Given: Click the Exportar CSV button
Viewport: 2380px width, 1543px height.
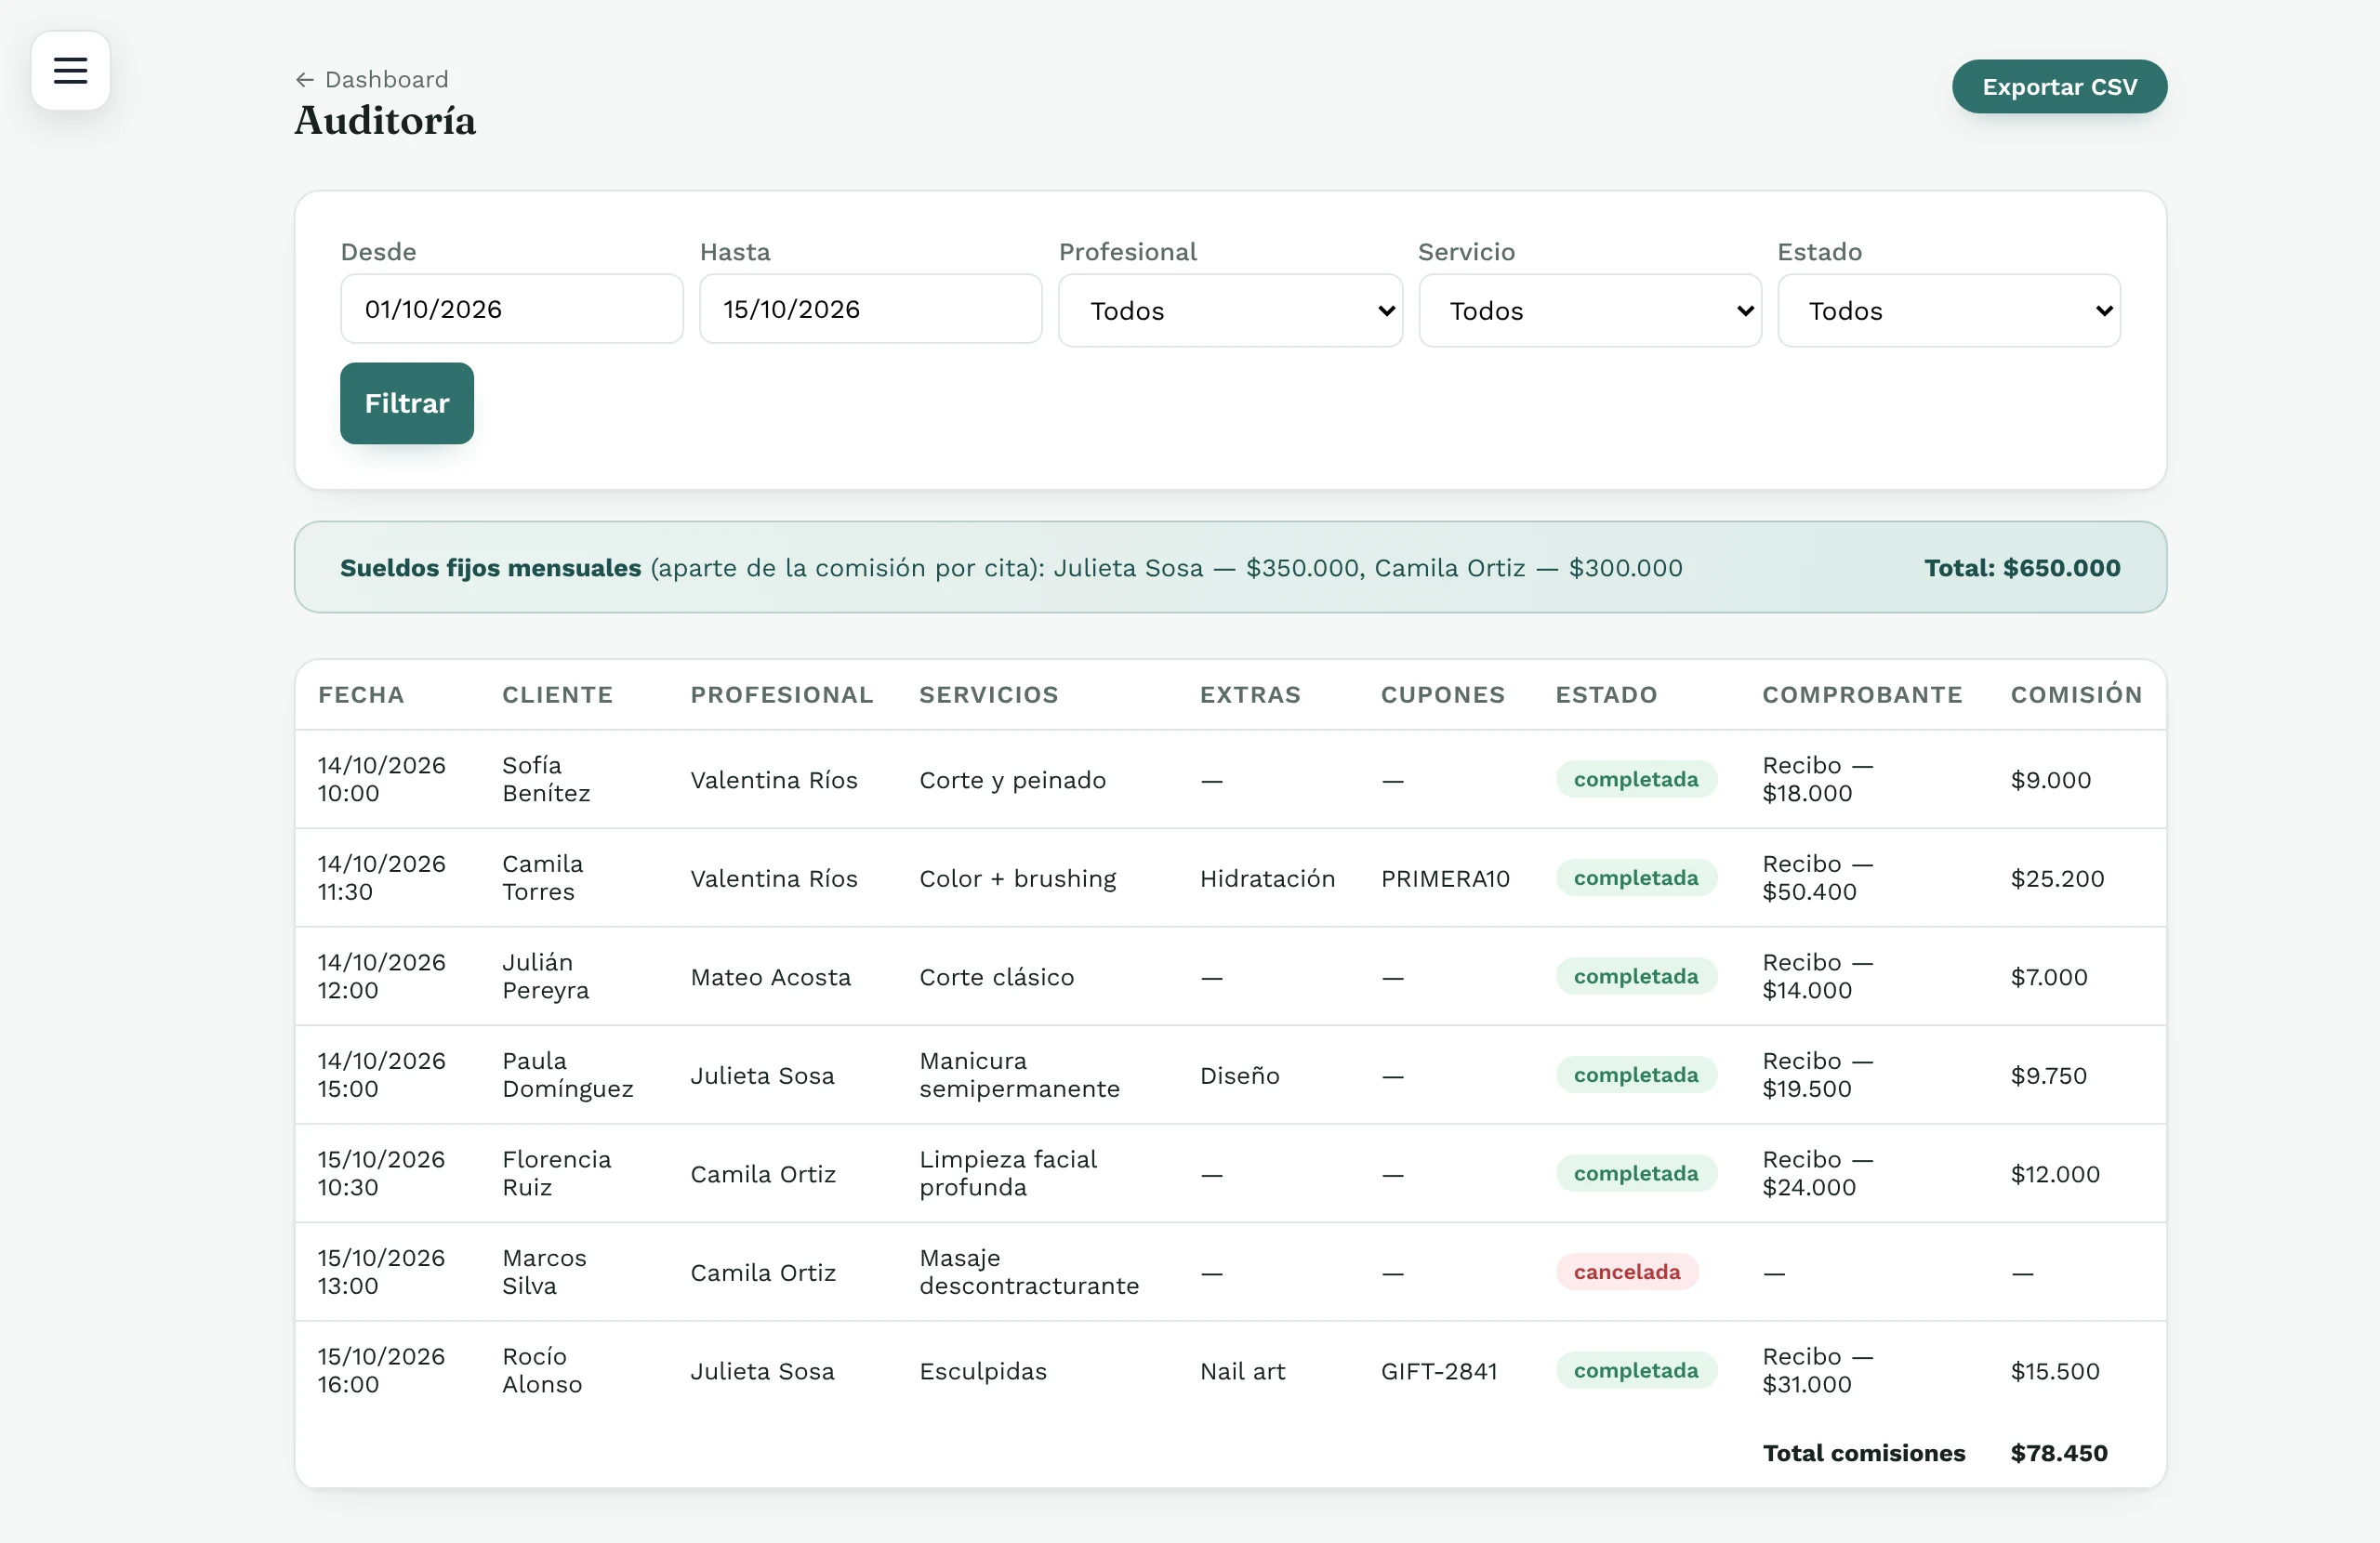Looking at the screenshot, I should (x=2059, y=87).
